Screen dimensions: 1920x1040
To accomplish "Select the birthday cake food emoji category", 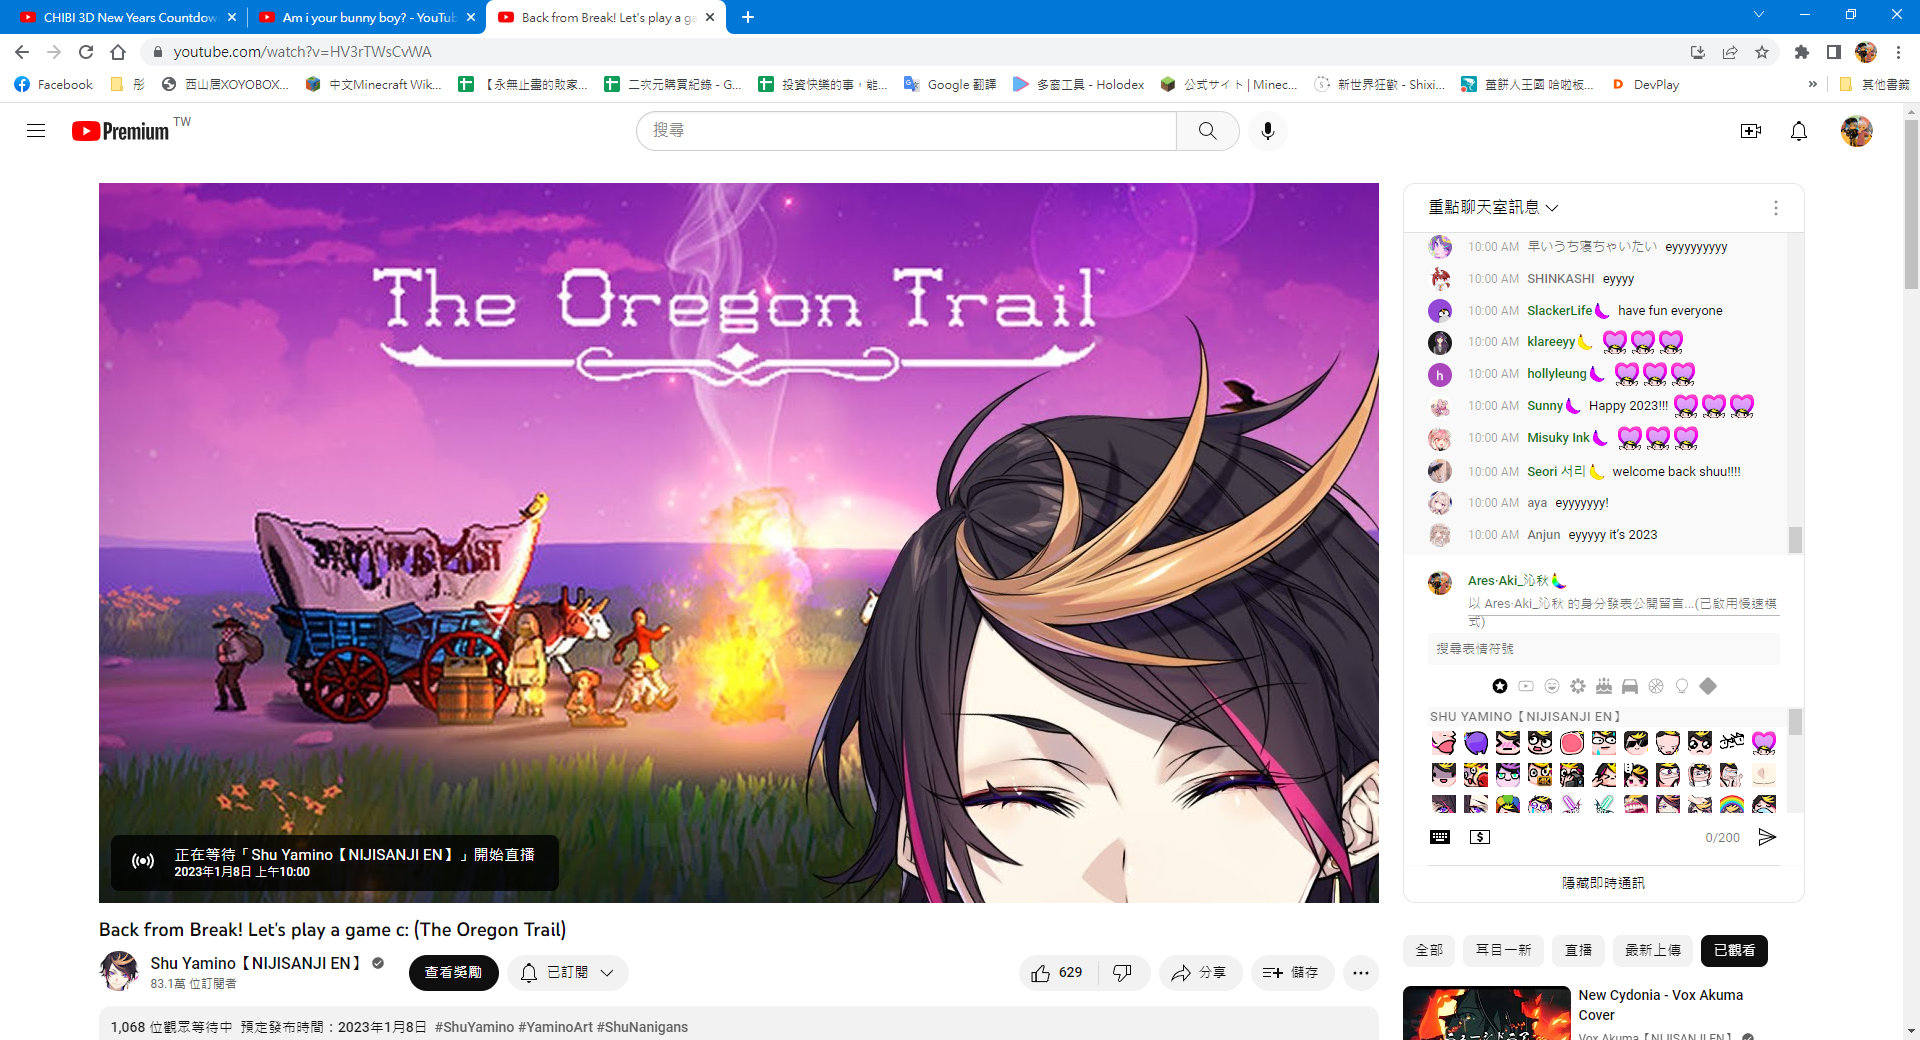I will (1604, 686).
